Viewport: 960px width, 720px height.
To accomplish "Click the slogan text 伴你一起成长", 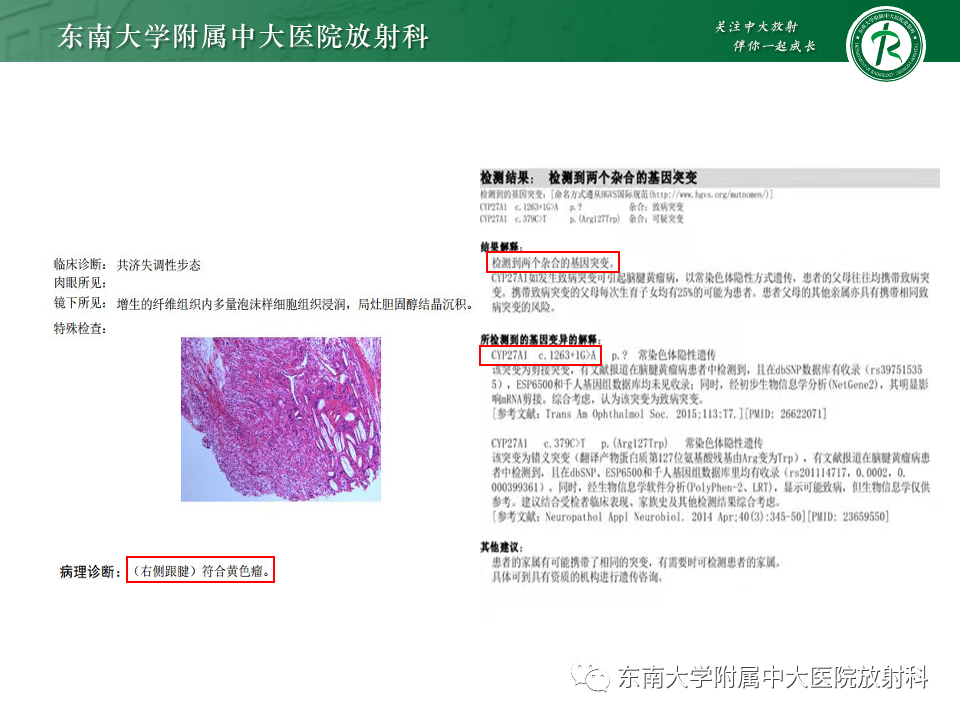I will pyautogui.click(x=774, y=46).
